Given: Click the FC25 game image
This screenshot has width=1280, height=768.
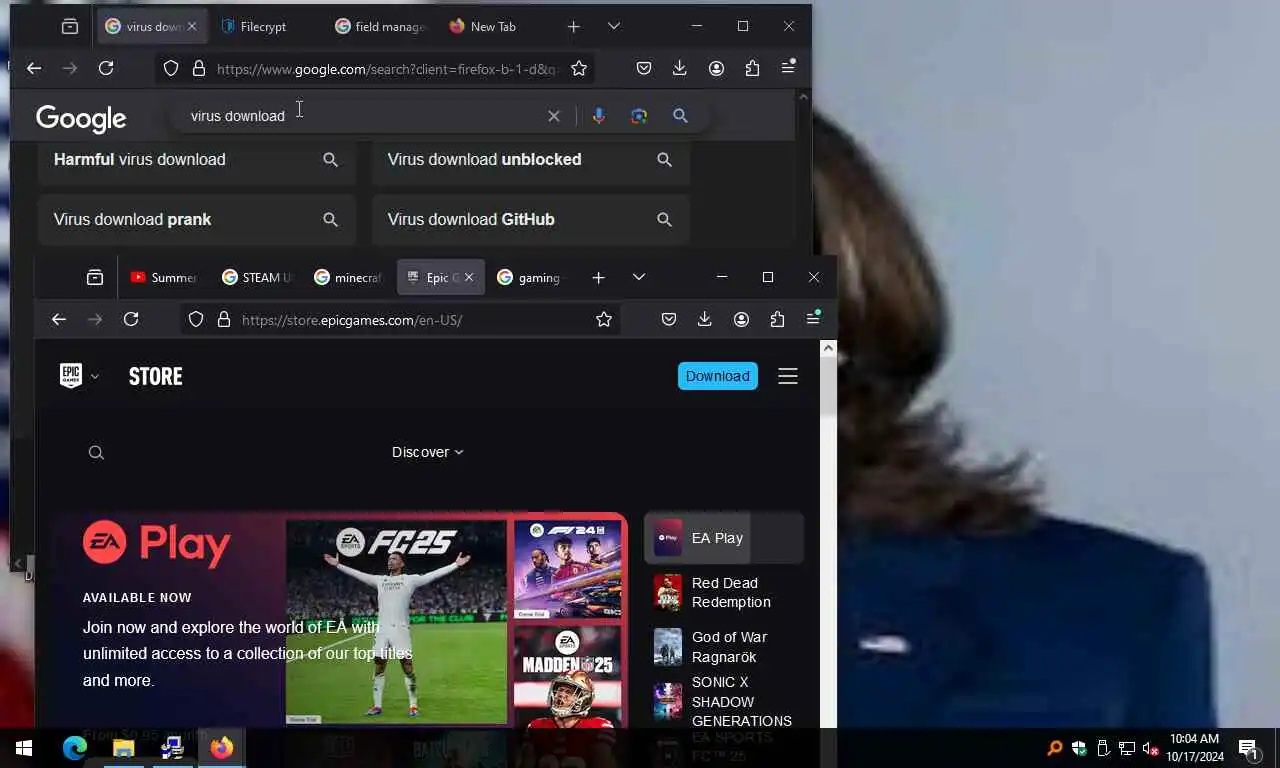Looking at the screenshot, I should click(396, 621).
